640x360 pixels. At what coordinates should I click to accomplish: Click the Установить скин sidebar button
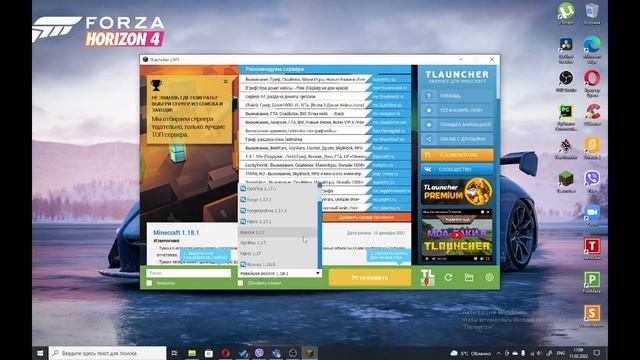[x=457, y=110]
